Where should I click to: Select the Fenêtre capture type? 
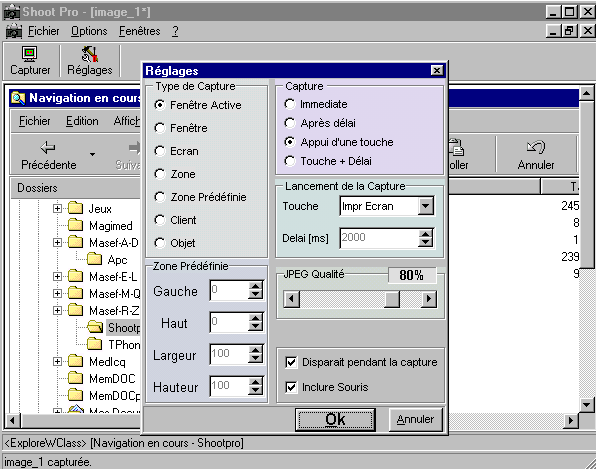160,128
